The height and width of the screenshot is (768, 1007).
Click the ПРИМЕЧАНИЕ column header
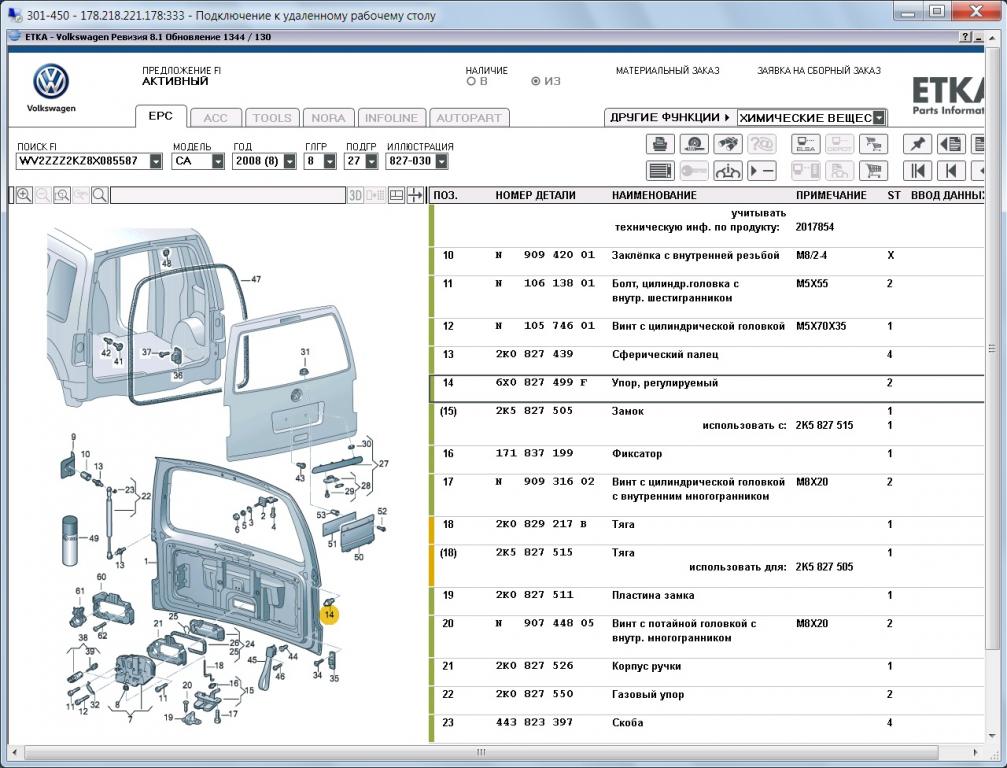[831, 195]
